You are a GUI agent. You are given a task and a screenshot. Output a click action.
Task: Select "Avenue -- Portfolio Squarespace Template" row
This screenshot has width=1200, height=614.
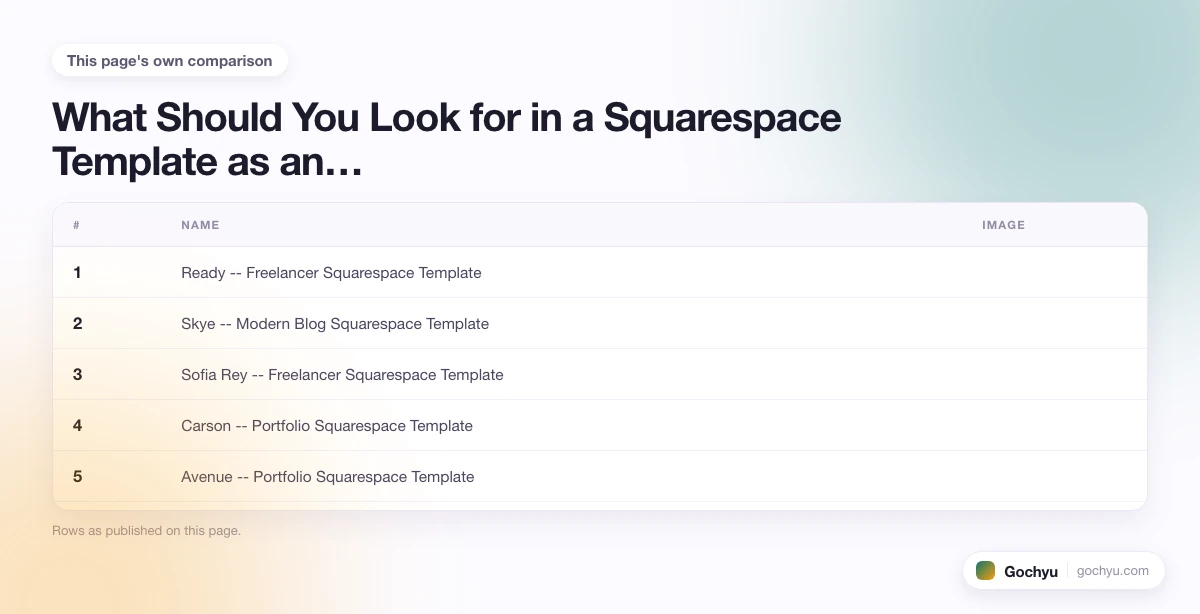[x=600, y=476]
